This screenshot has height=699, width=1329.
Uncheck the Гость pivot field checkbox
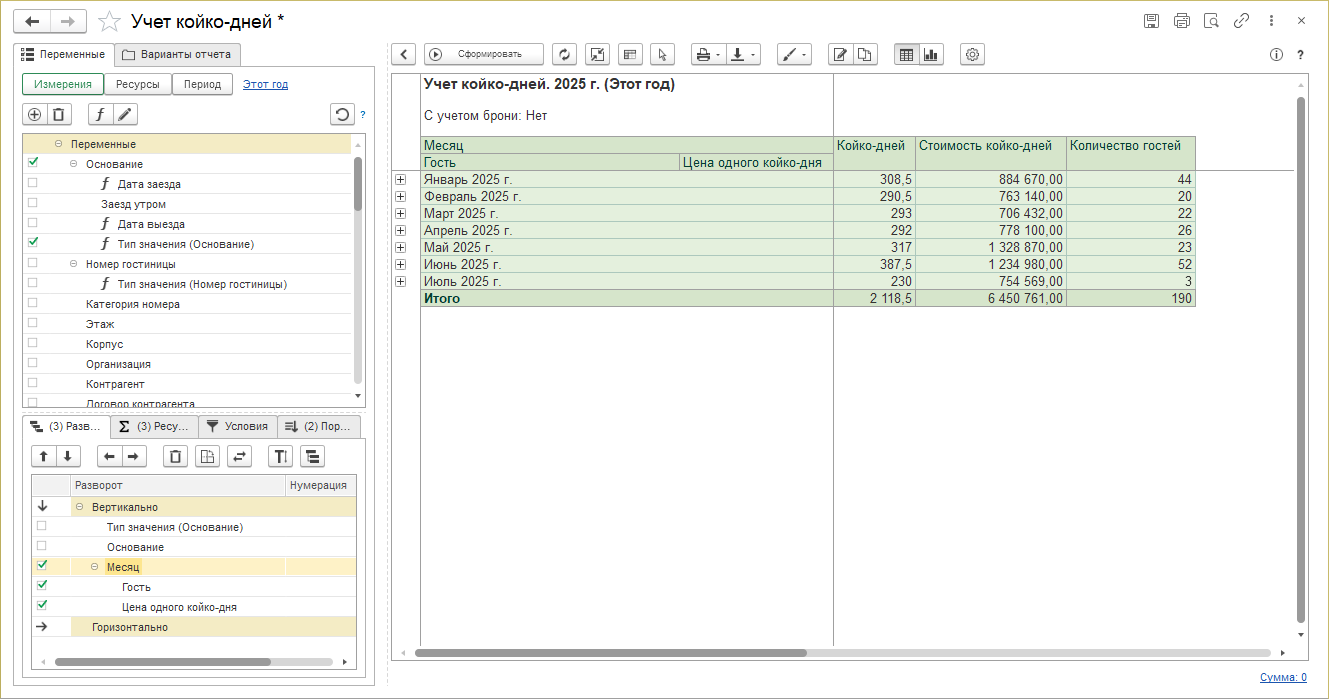41,586
